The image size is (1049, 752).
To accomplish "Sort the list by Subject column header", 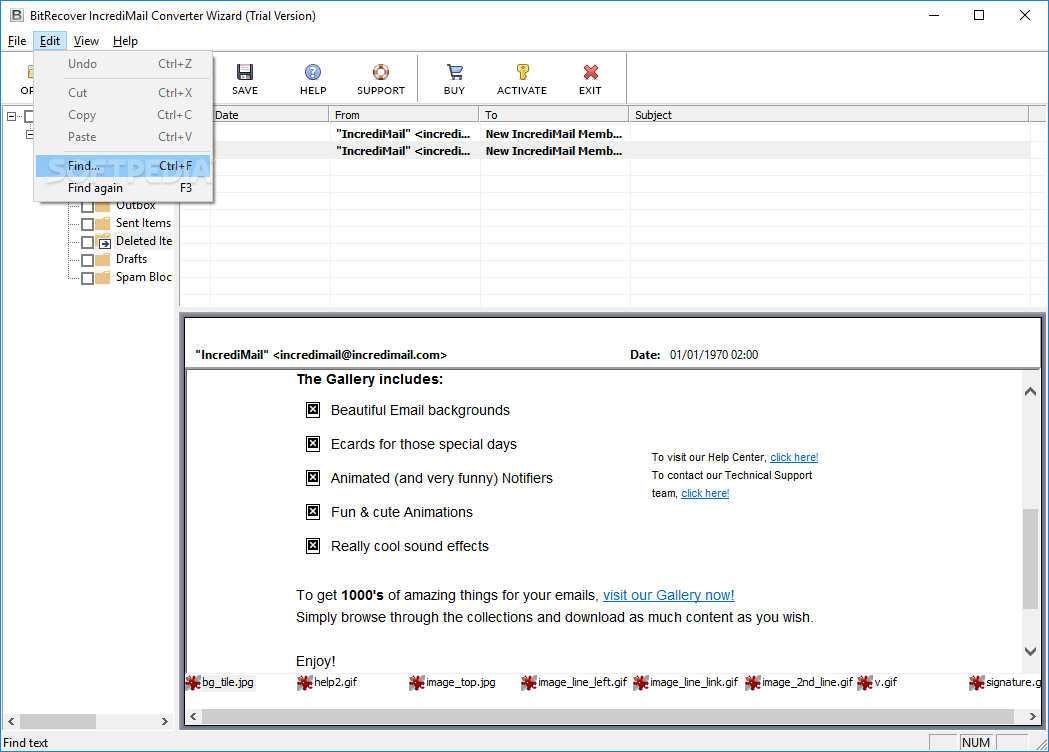I will (828, 114).
